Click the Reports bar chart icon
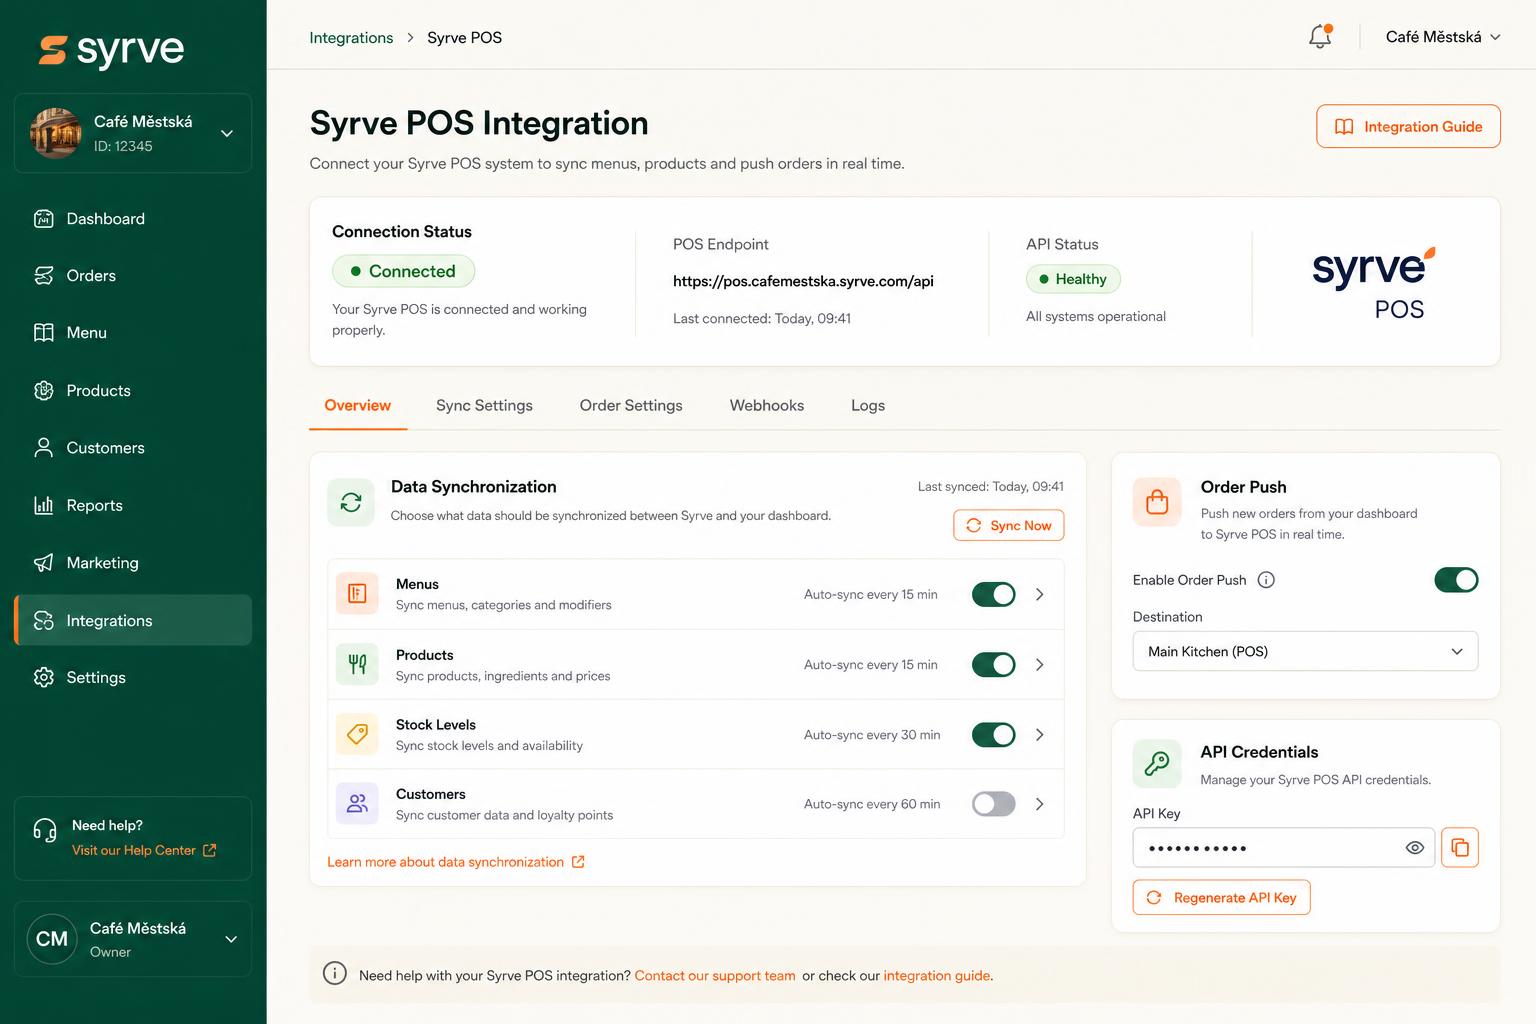Screen dimensions: 1536x1024 point(44,506)
